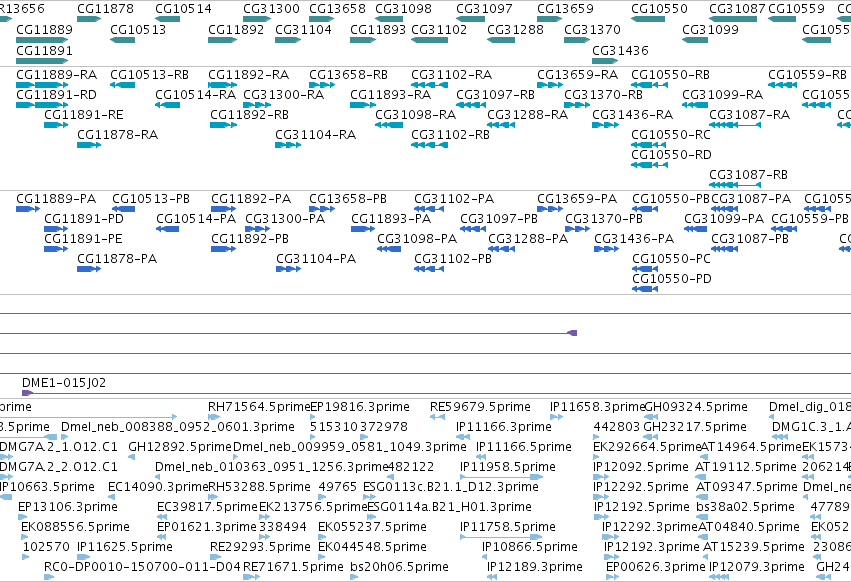Click transcript CG11889-RA

42,85
